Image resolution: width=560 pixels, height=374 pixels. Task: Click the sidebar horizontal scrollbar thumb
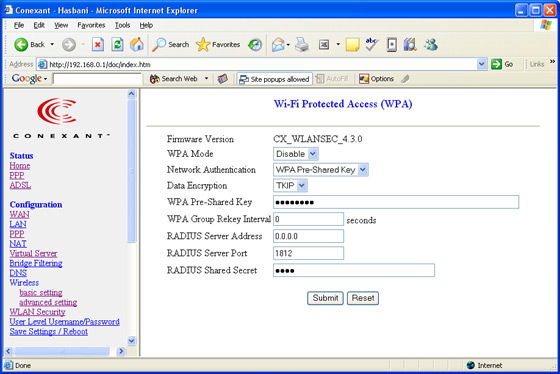(x=62, y=351)
